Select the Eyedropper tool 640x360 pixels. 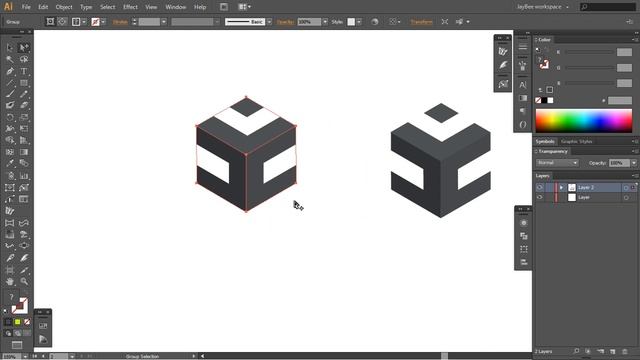pyautogui.click(x=10, y=164)
